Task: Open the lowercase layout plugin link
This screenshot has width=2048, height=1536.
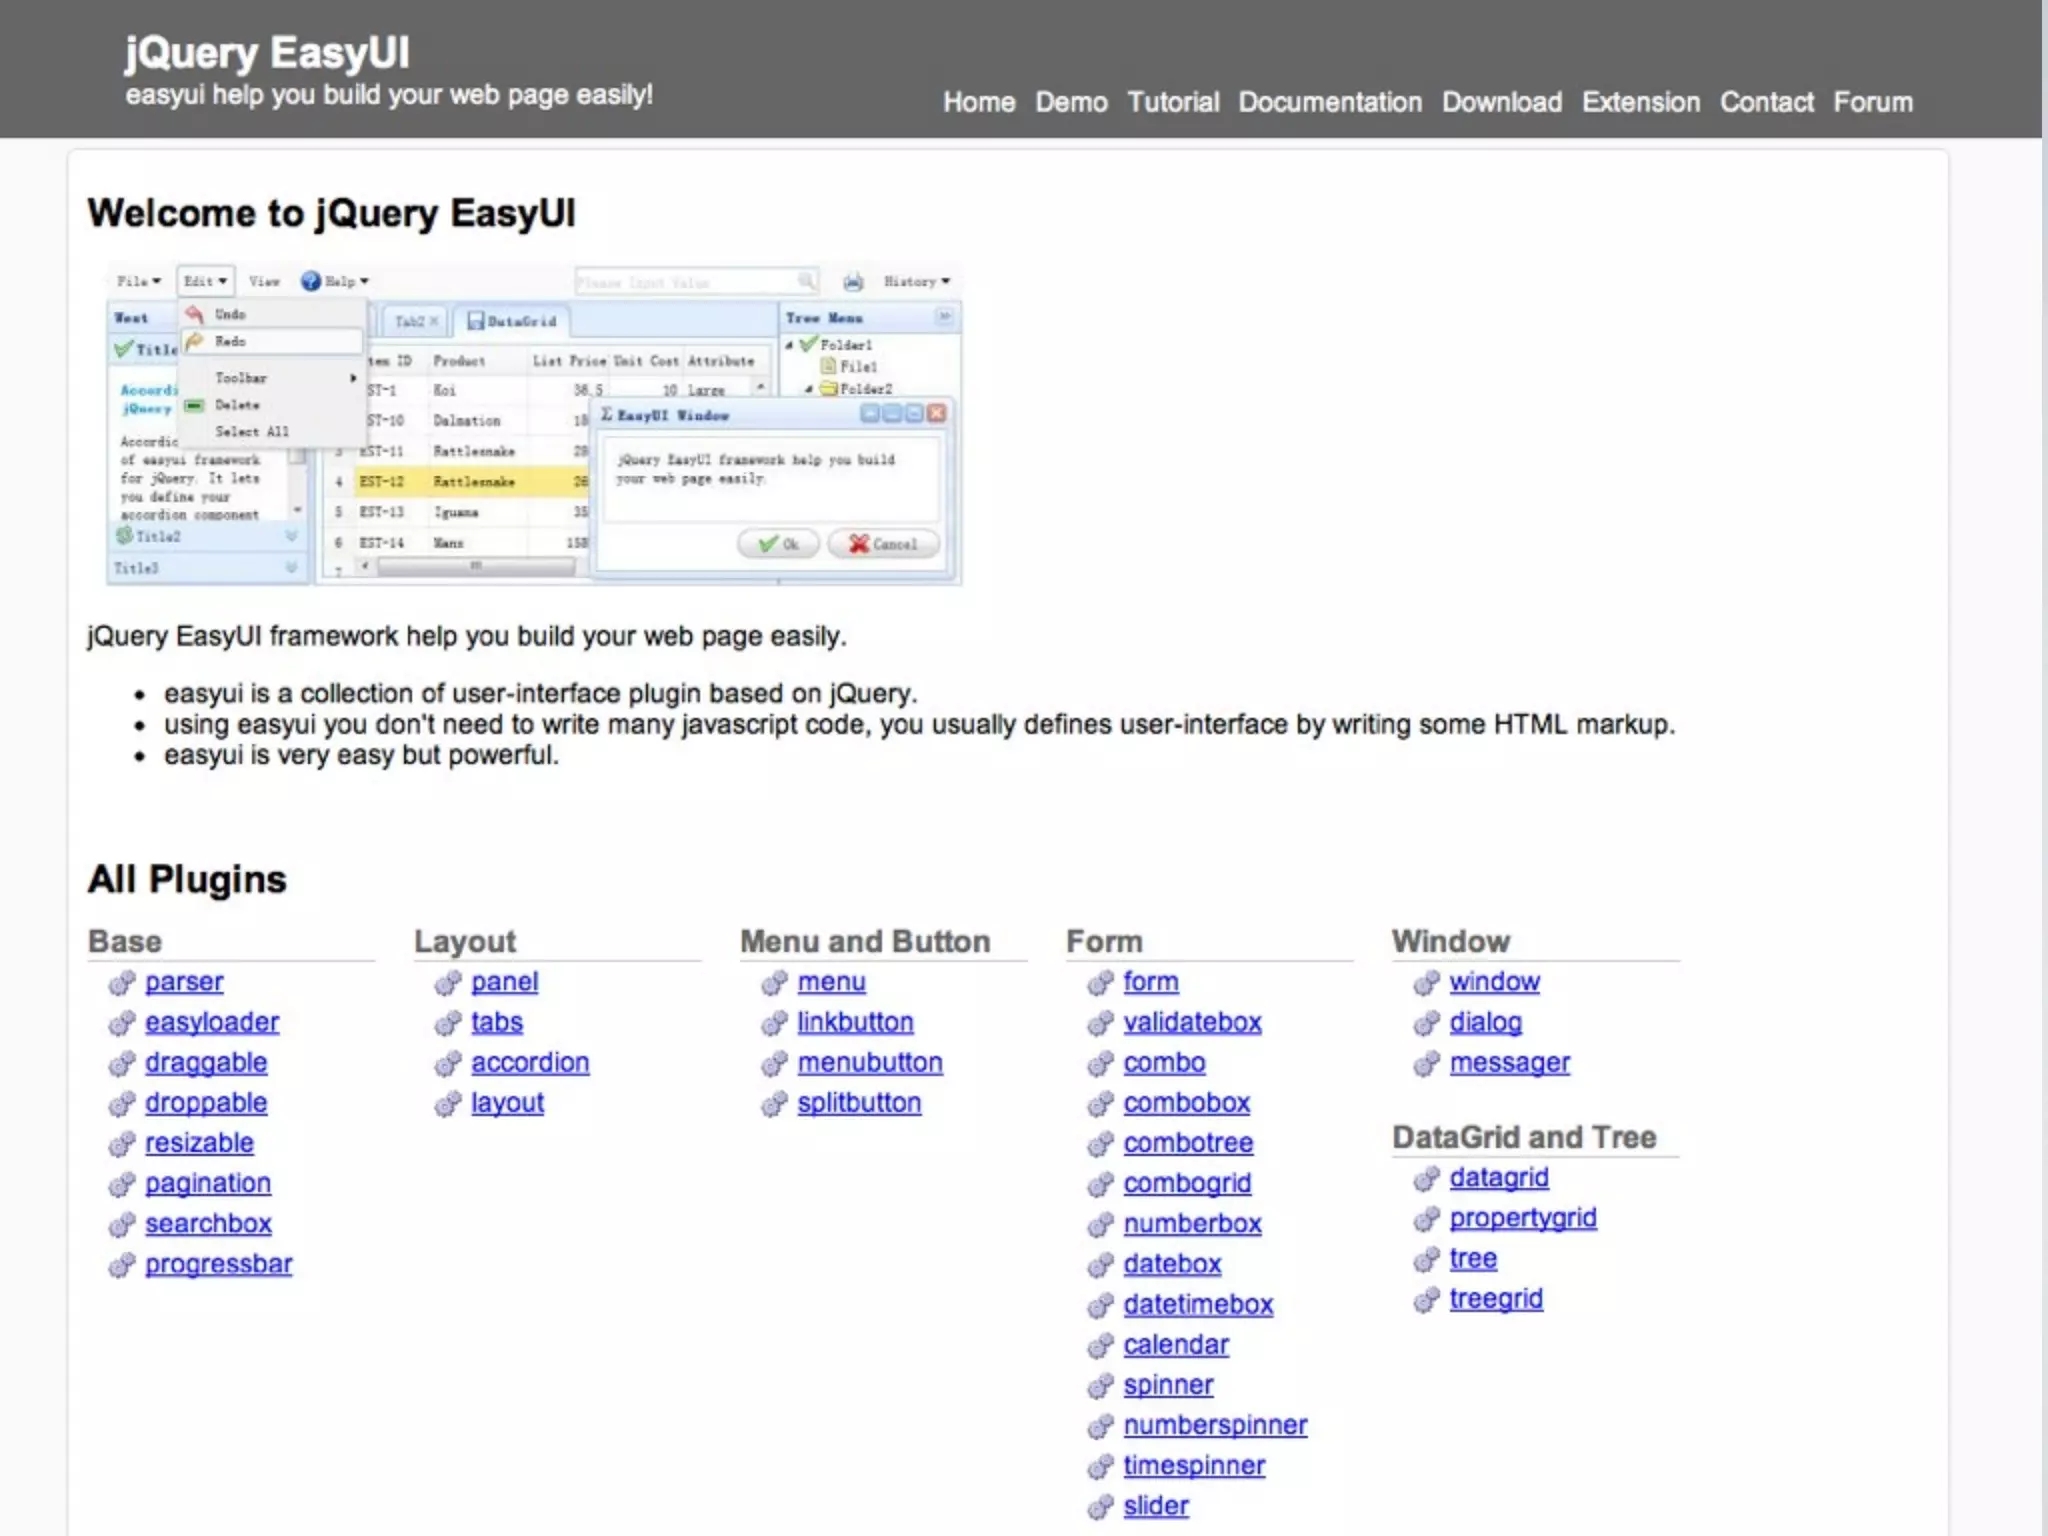Action: 507,1103
